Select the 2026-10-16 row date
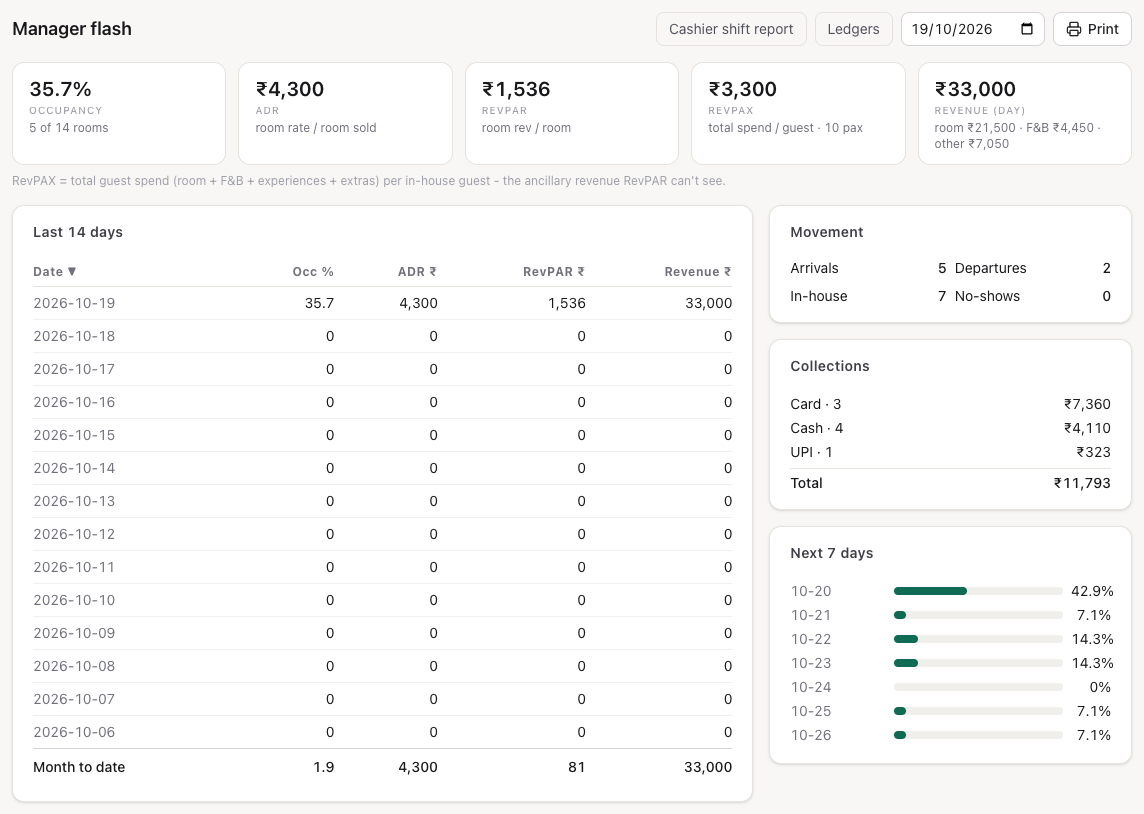This screenshot has width=1144, height=814. [x=74, y=402]
